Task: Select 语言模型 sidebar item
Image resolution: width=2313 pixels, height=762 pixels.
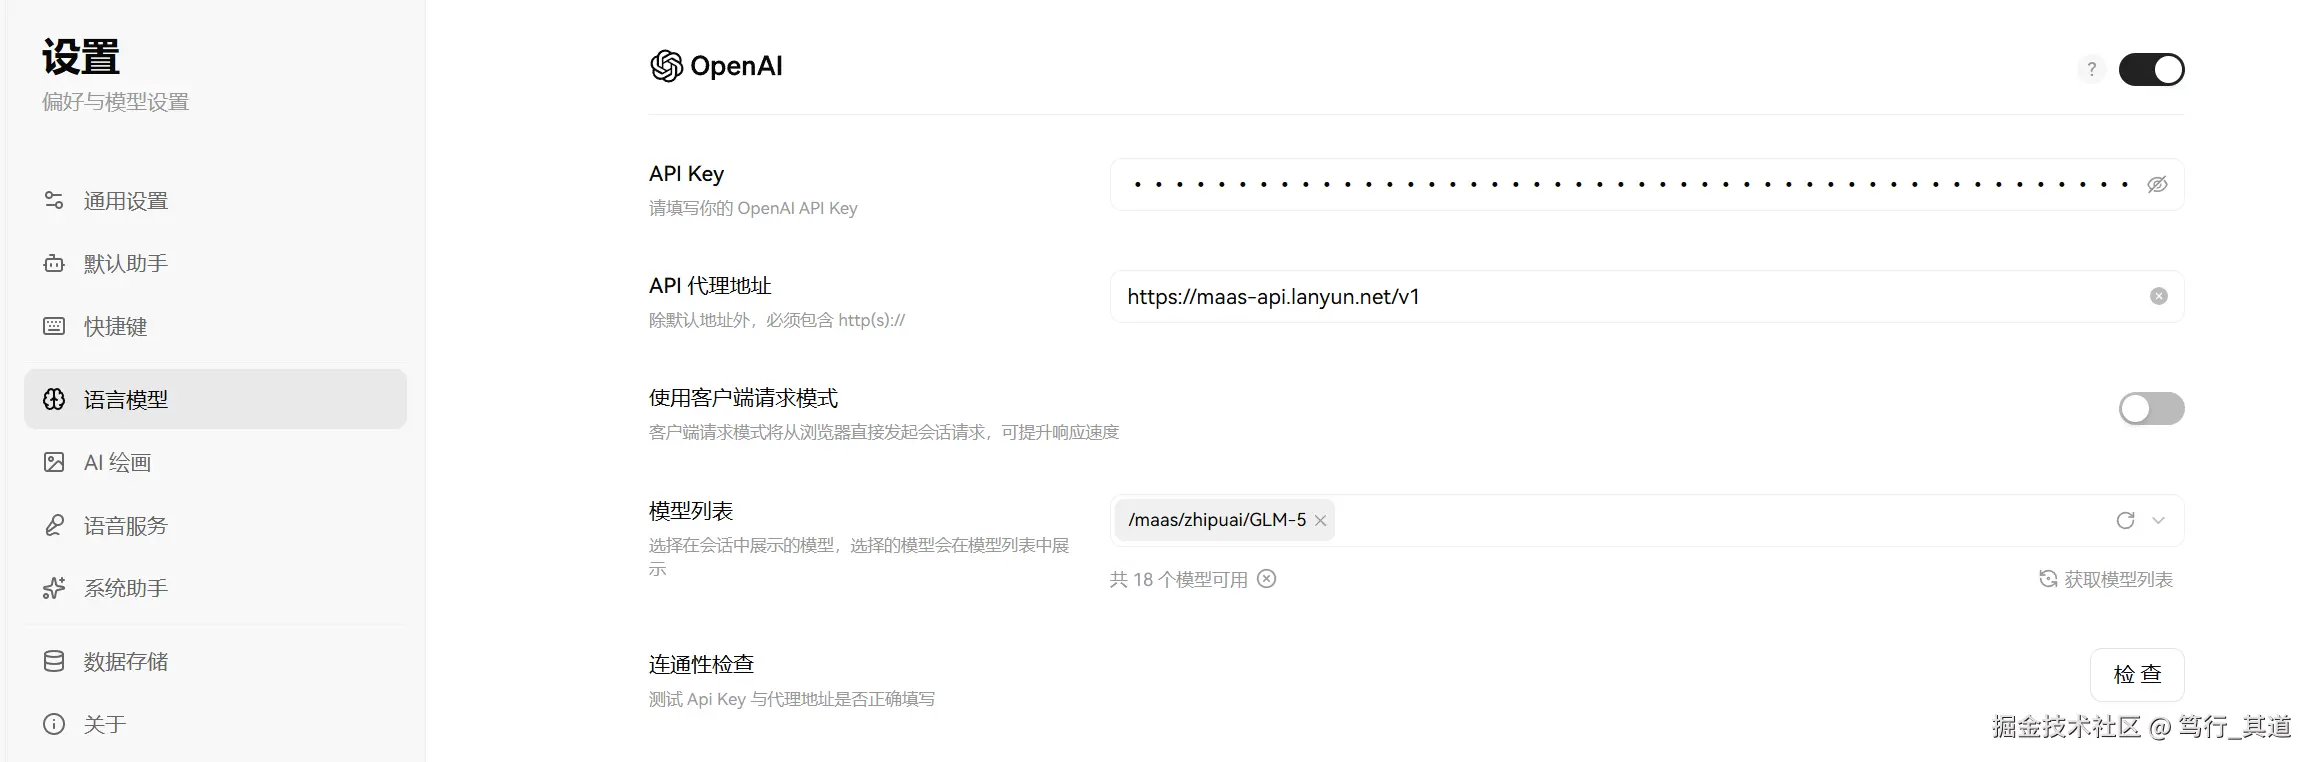Action: (x=215, y=399)
